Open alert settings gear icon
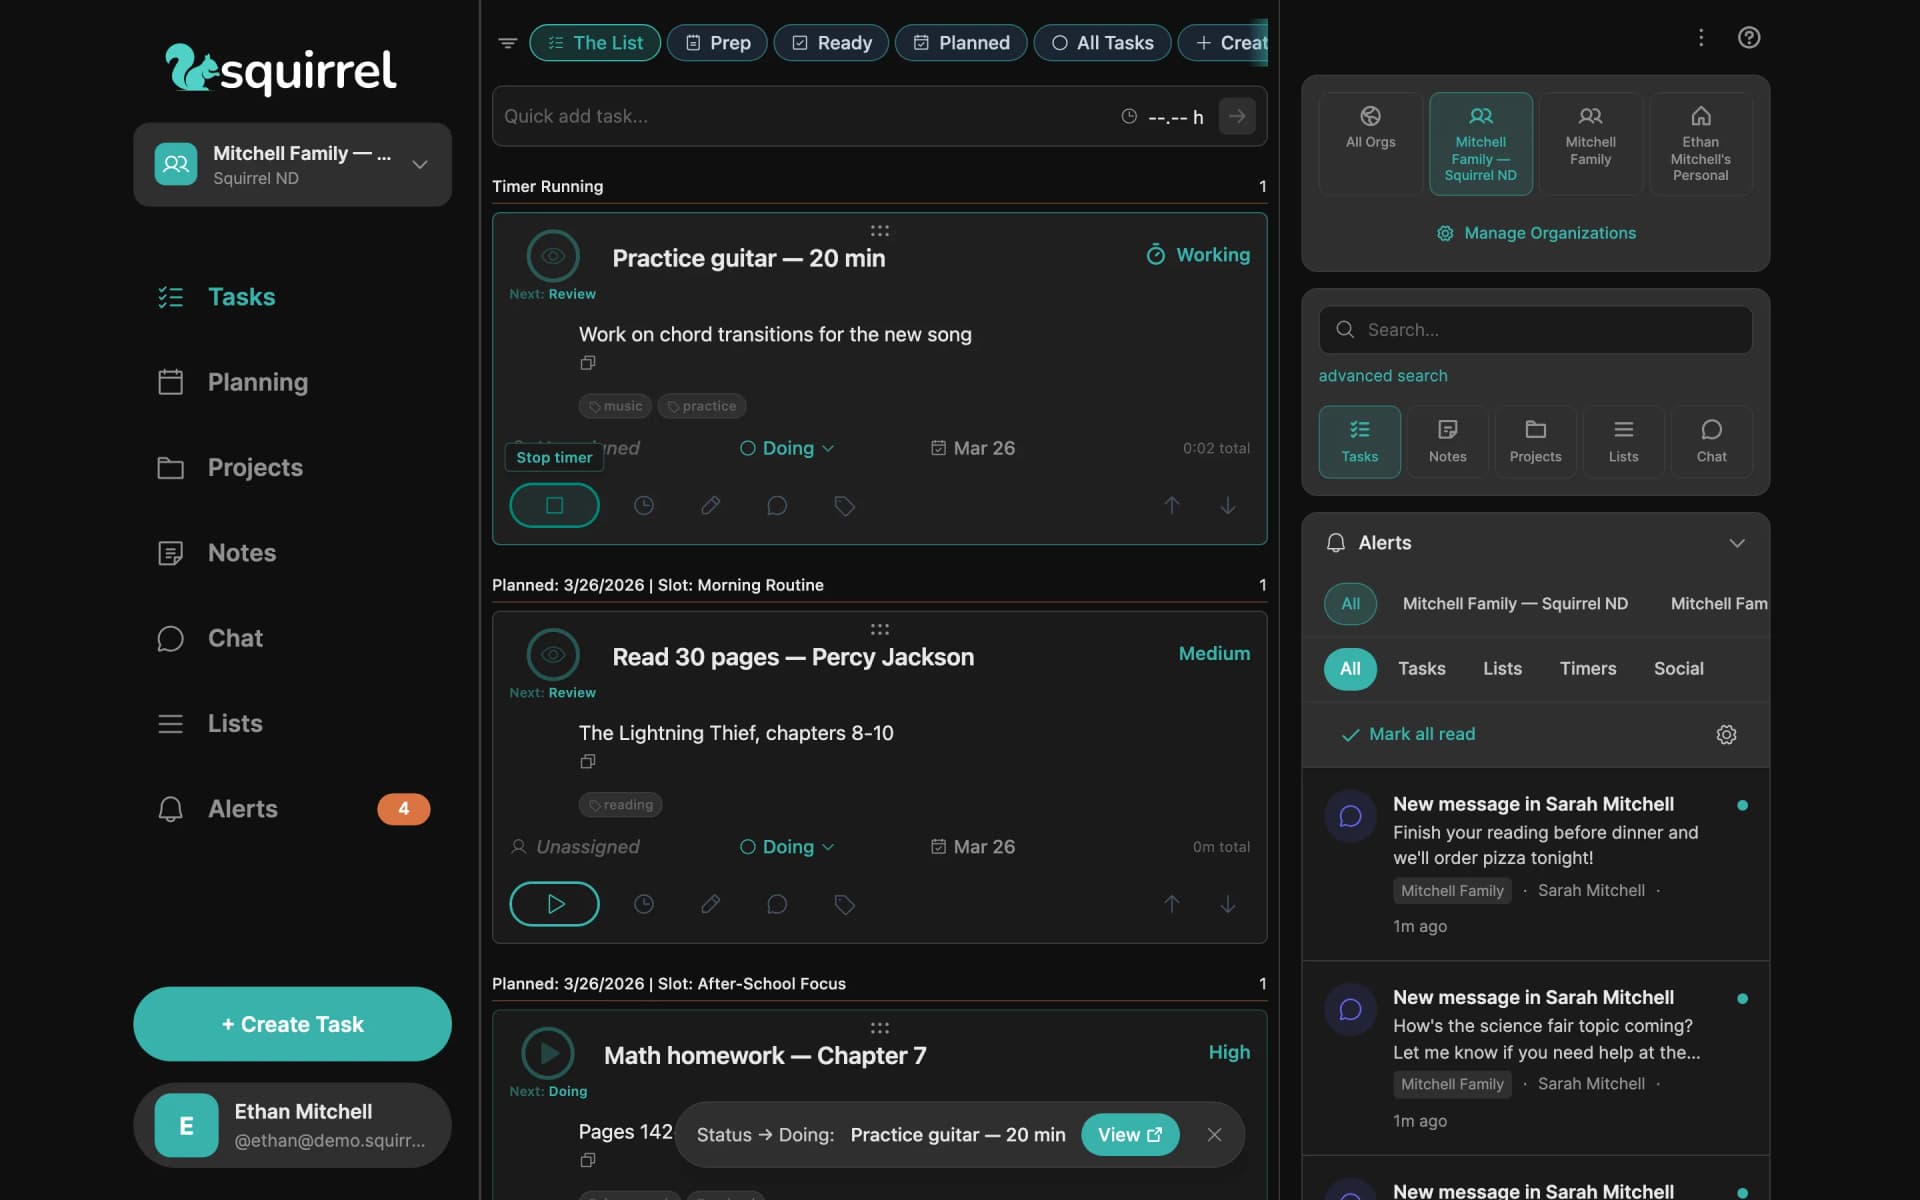Viewport: 1920px width, 1200px height. pos(1726,735)
